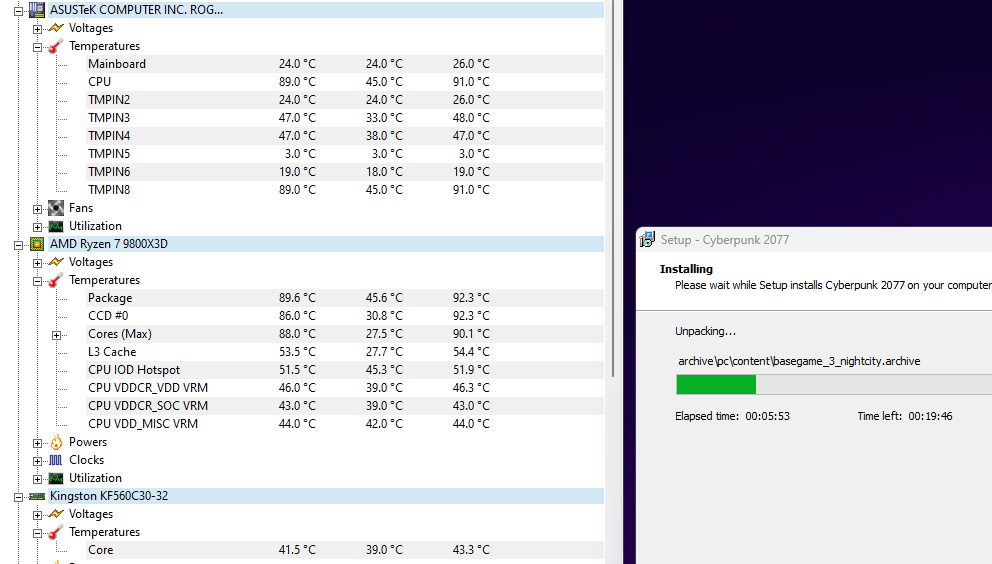Select the CPU row under ASUSTeK temperatures
Image resolution: width=992 pixels, height=564 pixels.
[x=345, y=82]
